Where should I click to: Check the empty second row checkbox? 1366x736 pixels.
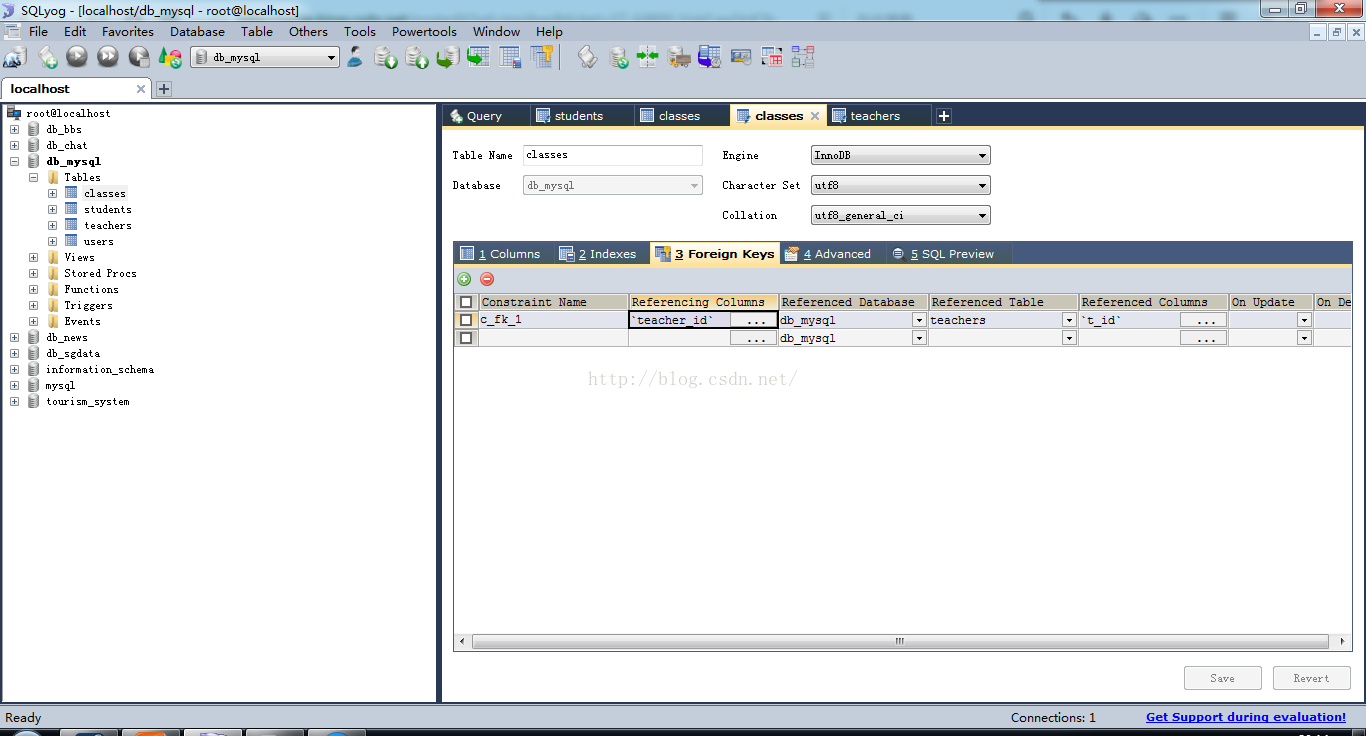pos(466,338)
